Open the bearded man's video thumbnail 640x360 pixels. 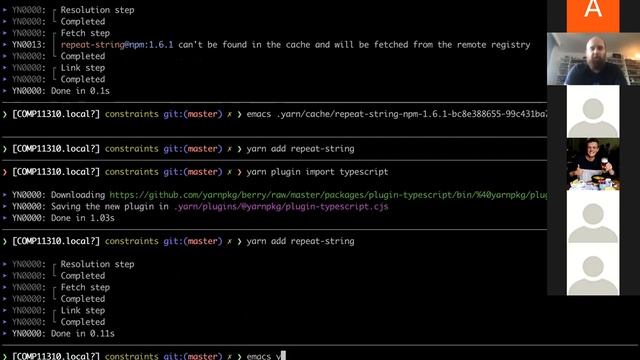point(593,59)
